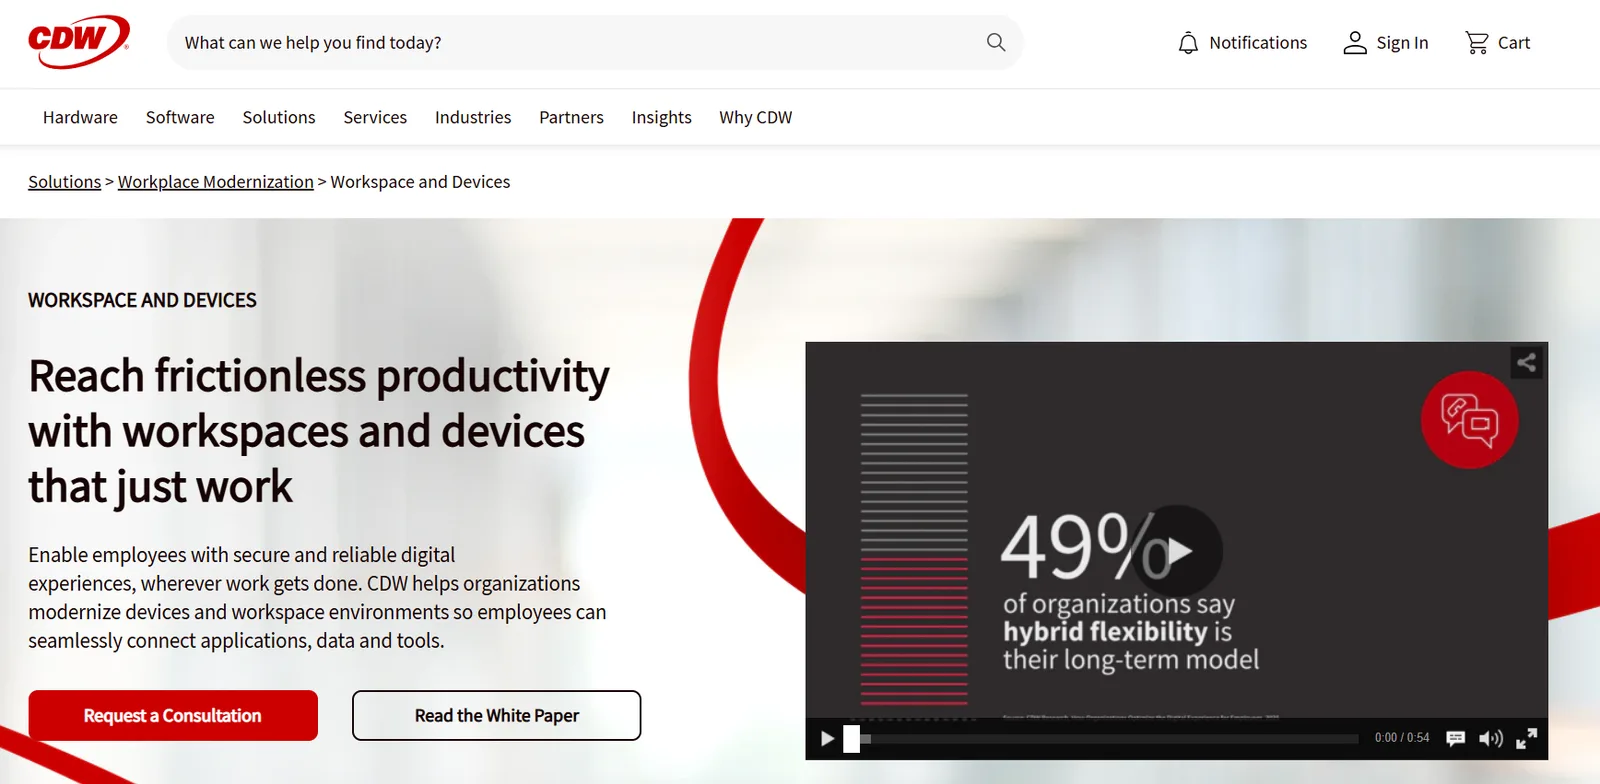Follow the Solutions breadcrumb link
Screen dimensions: 1600x784
tap(64, 182)
